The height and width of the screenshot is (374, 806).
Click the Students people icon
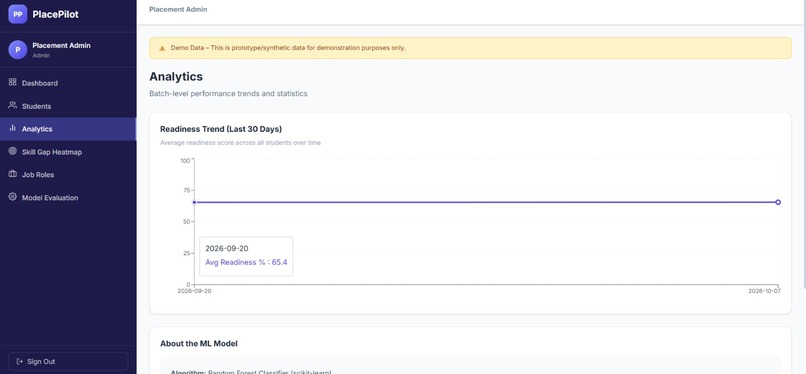click(x=13, y=105)
